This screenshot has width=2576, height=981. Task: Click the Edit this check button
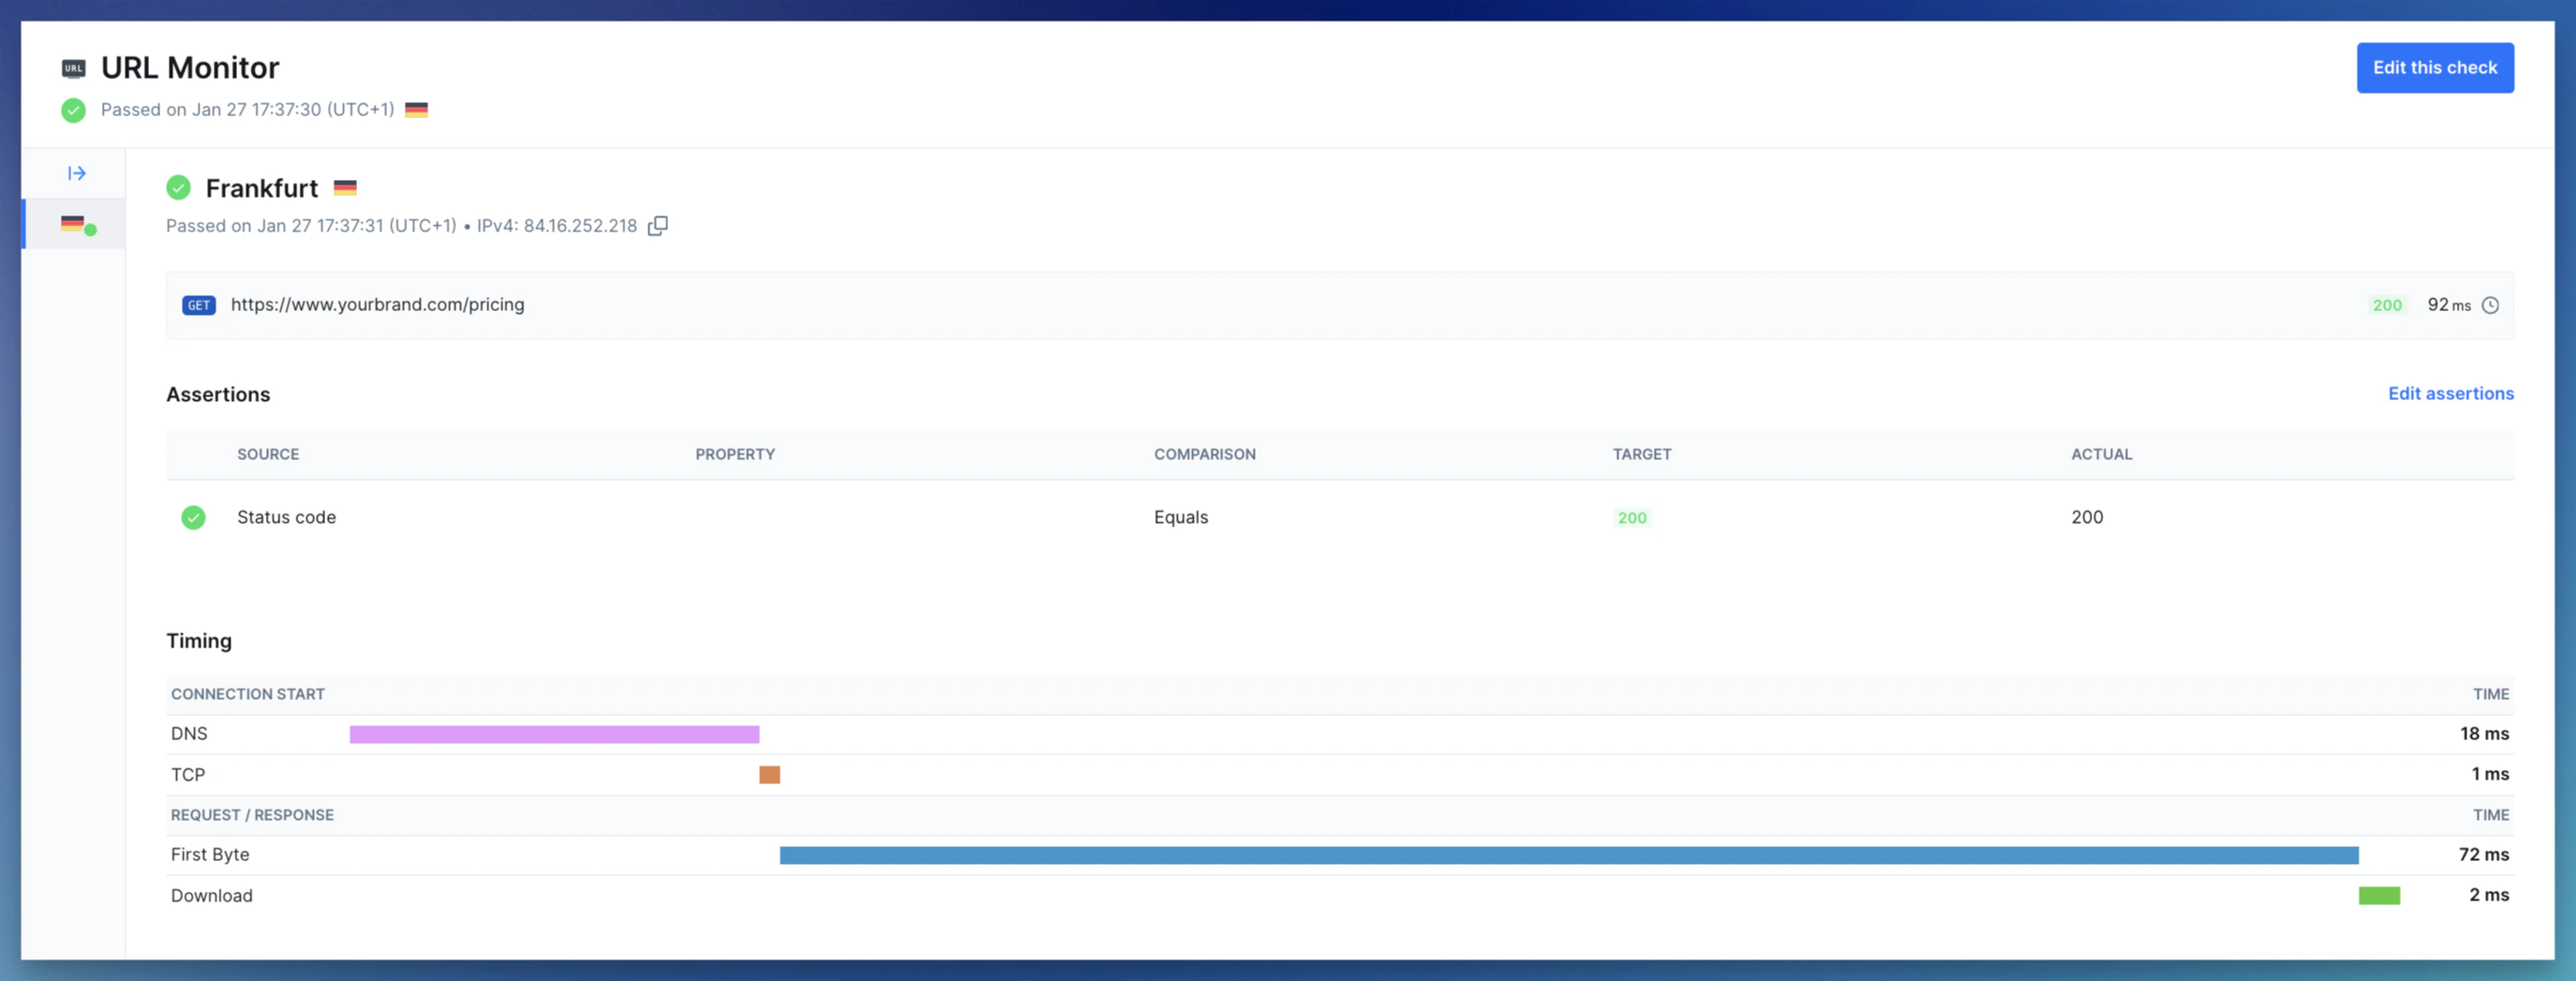point(2435,67)
